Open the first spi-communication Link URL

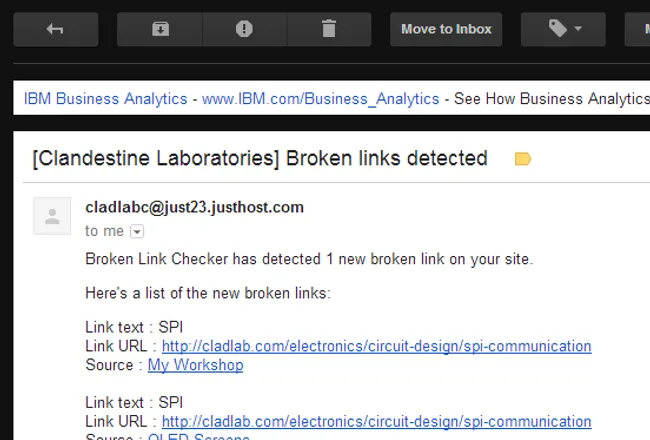376,346
